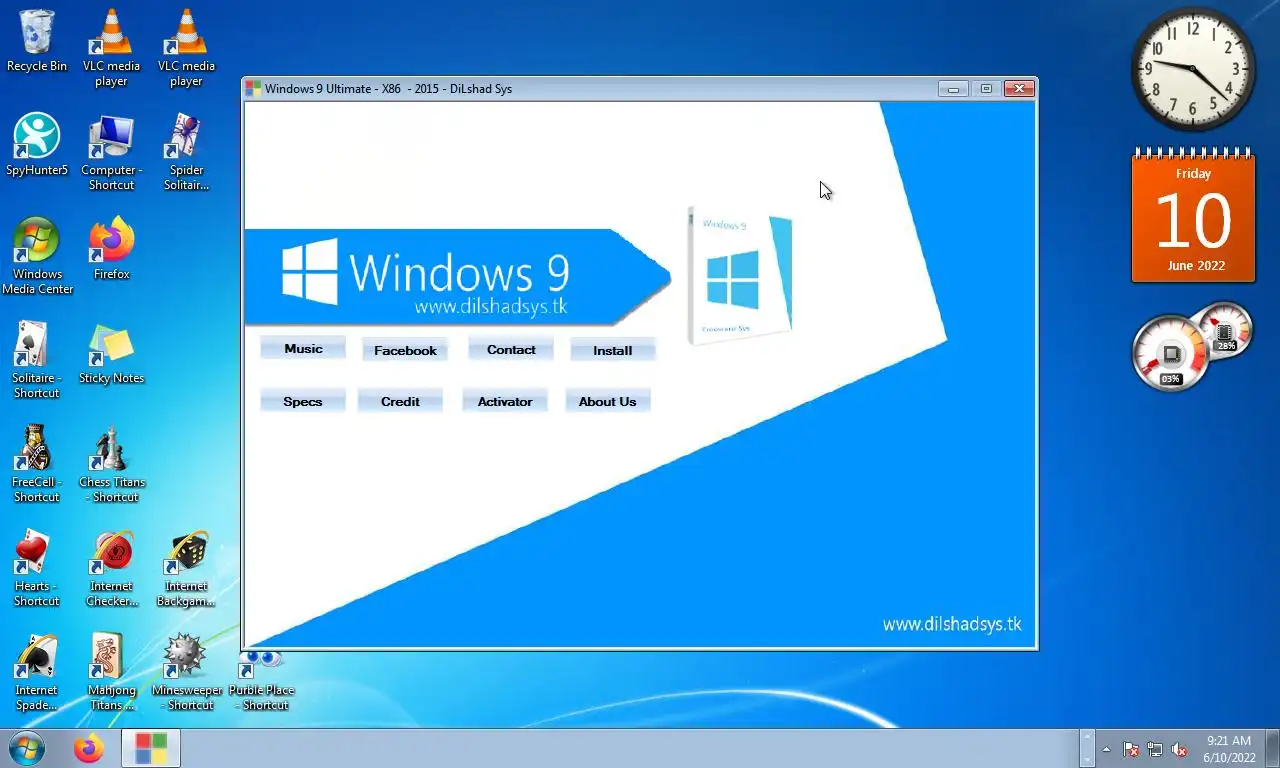Image resolution: width=1280 pixels, height=768 pixels.
Task: Open the Specs button
Action: (302, 401)
